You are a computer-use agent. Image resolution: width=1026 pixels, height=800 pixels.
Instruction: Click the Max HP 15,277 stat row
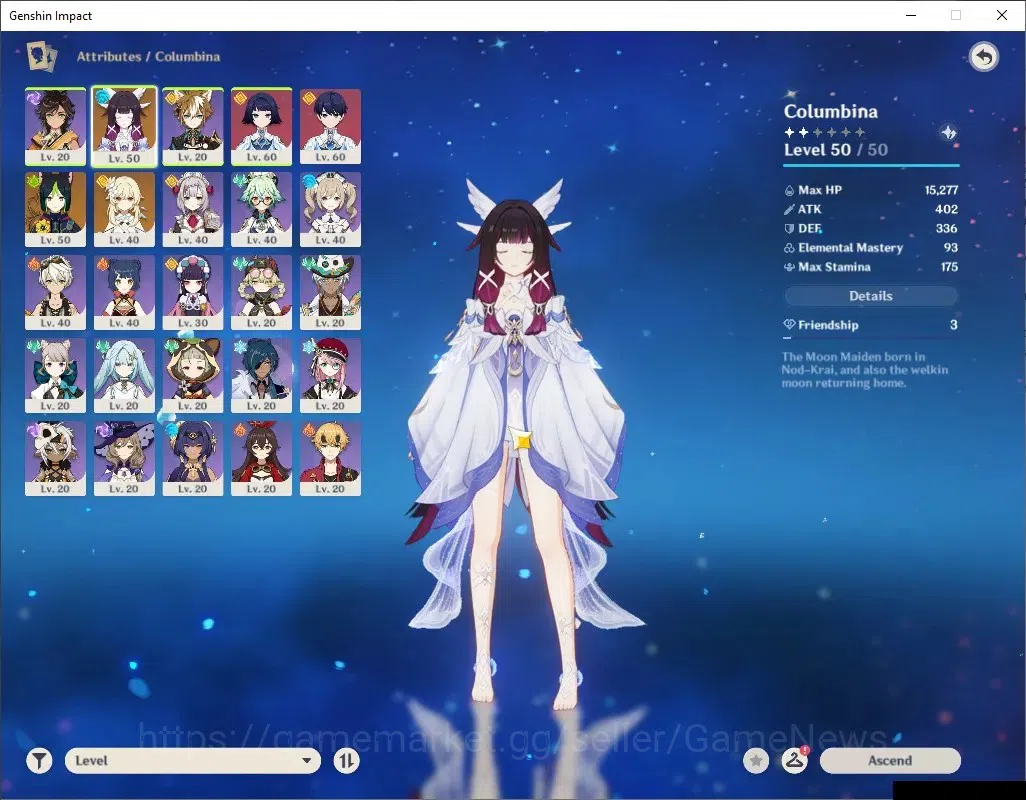870,190
